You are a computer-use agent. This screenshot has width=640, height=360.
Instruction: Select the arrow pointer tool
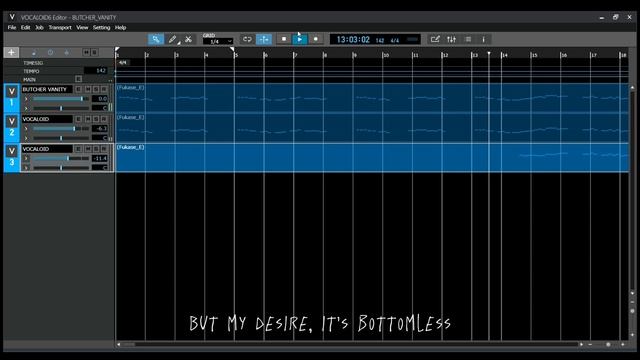click(x=156, y=39)
